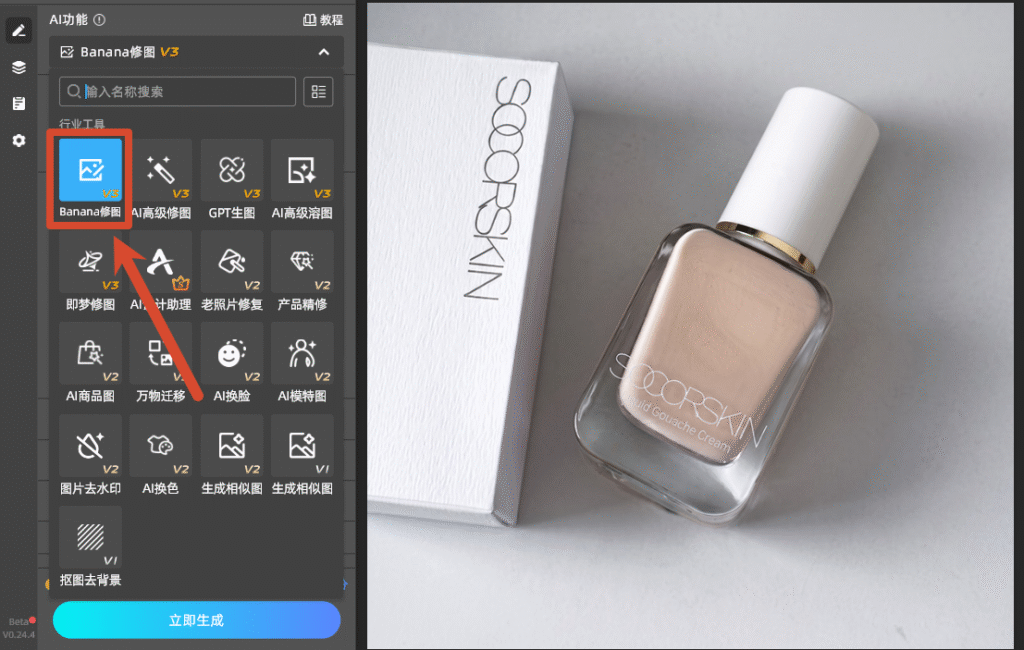The image size is (1024, 650).
Task: Open the 教程 tutorial link
Action: [323, 20]
